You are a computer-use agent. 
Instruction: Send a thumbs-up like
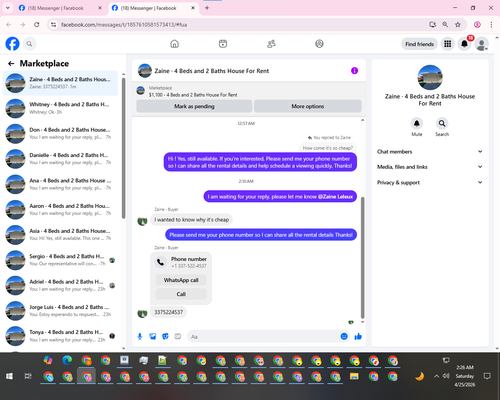pyautogui.click(x=358, y=337)
